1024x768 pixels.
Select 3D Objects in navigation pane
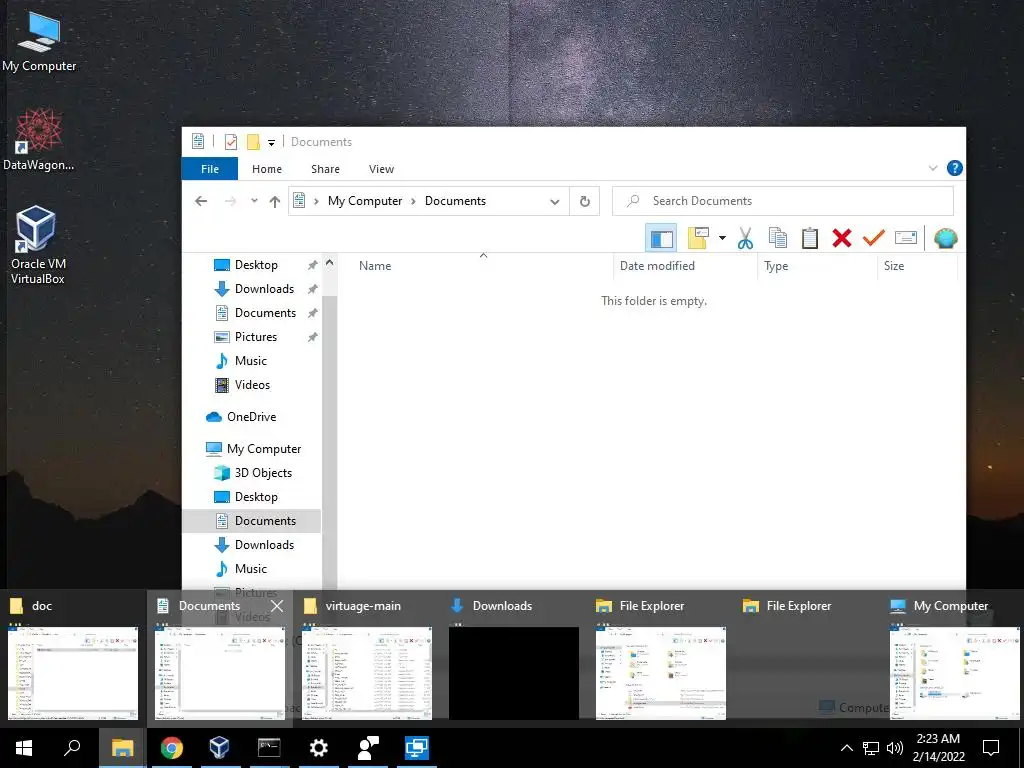click(x=263, y=473)
